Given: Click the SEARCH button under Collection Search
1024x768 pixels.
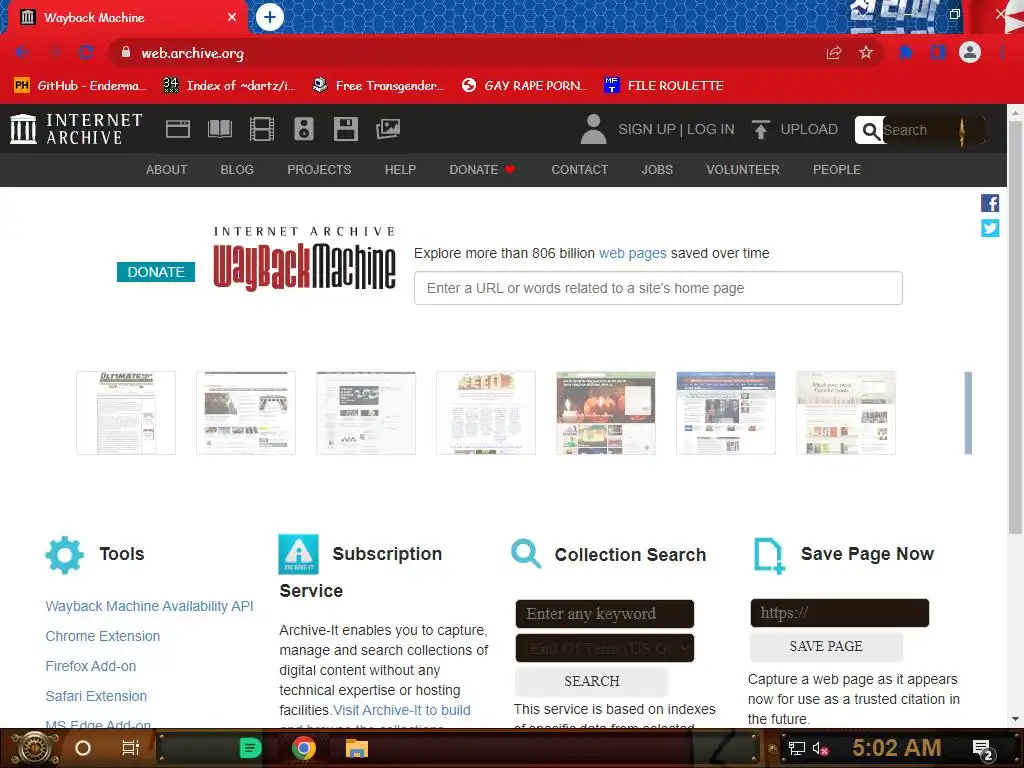Looking at the screenshot, I should [592, 681].
